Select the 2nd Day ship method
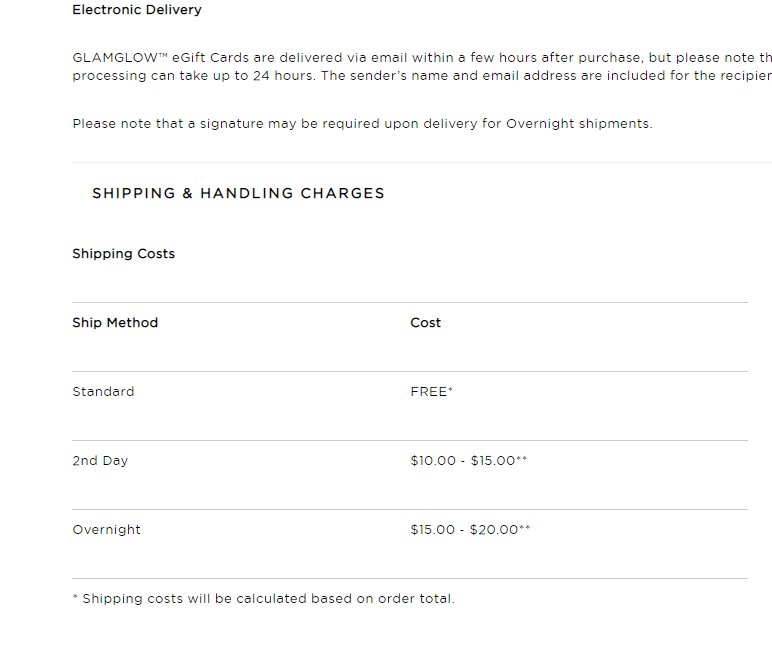This screenshot has width=772, height=667. [x=100, y=461]
